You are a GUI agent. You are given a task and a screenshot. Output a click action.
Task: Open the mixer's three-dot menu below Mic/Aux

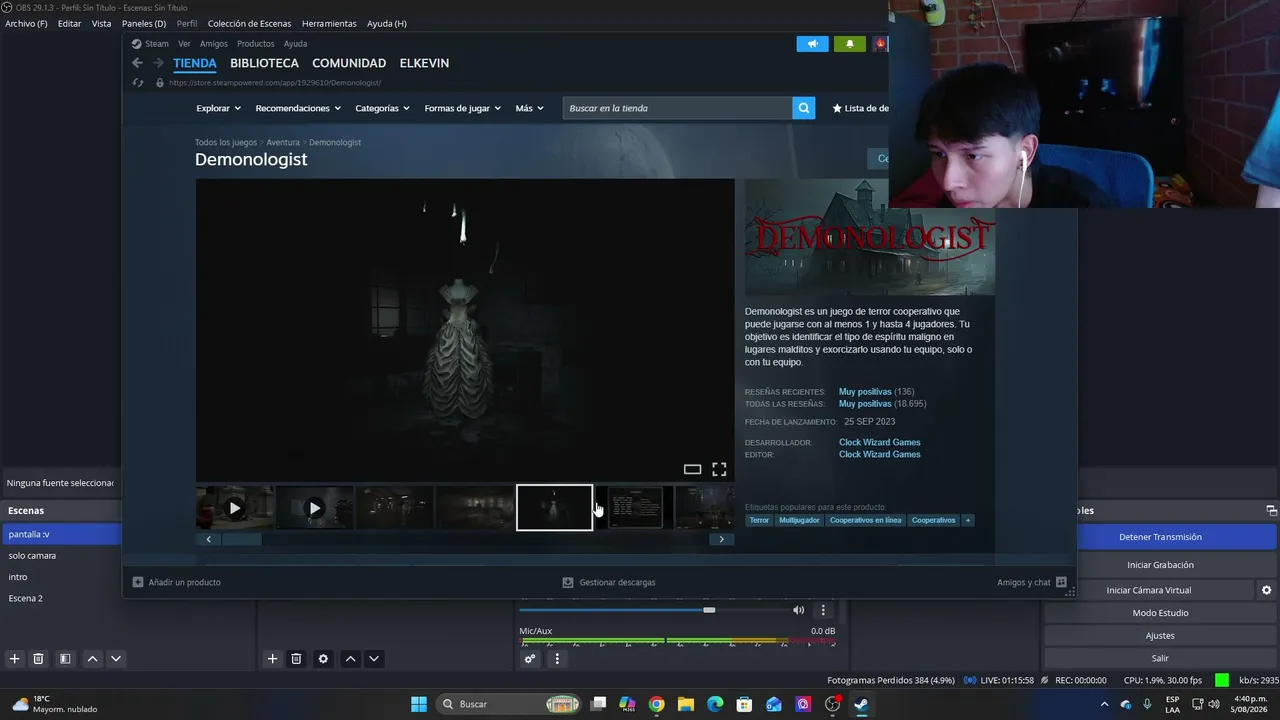(557, 659)
